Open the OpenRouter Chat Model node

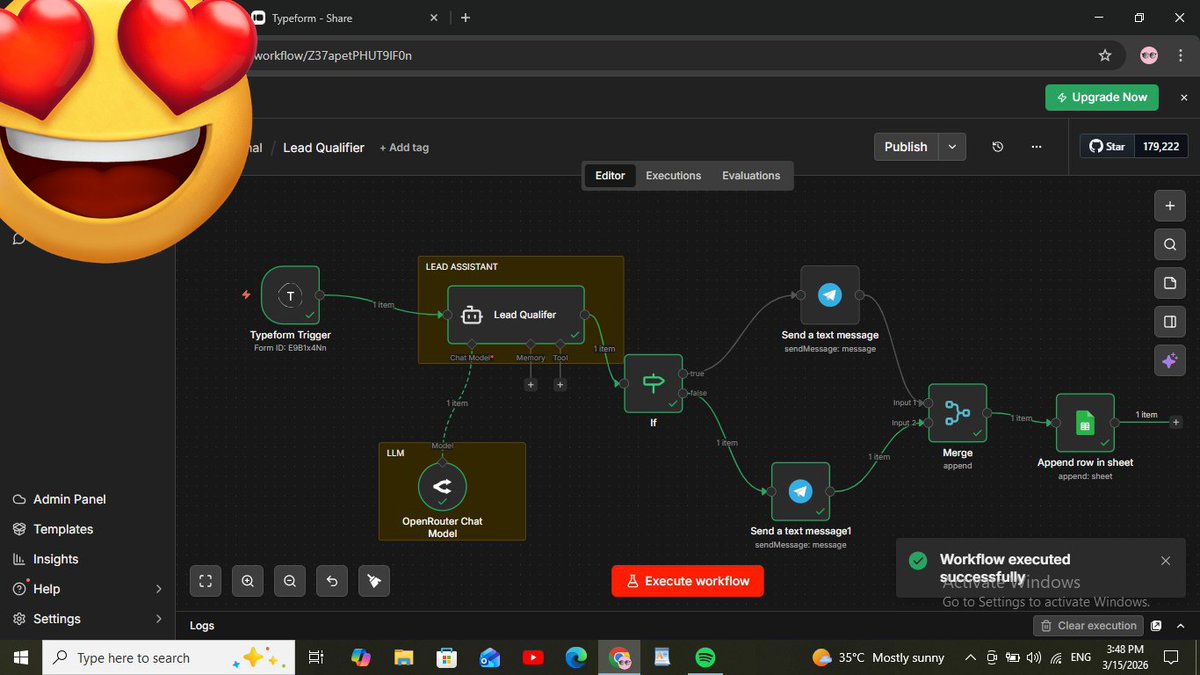click(x=442, y=486)
